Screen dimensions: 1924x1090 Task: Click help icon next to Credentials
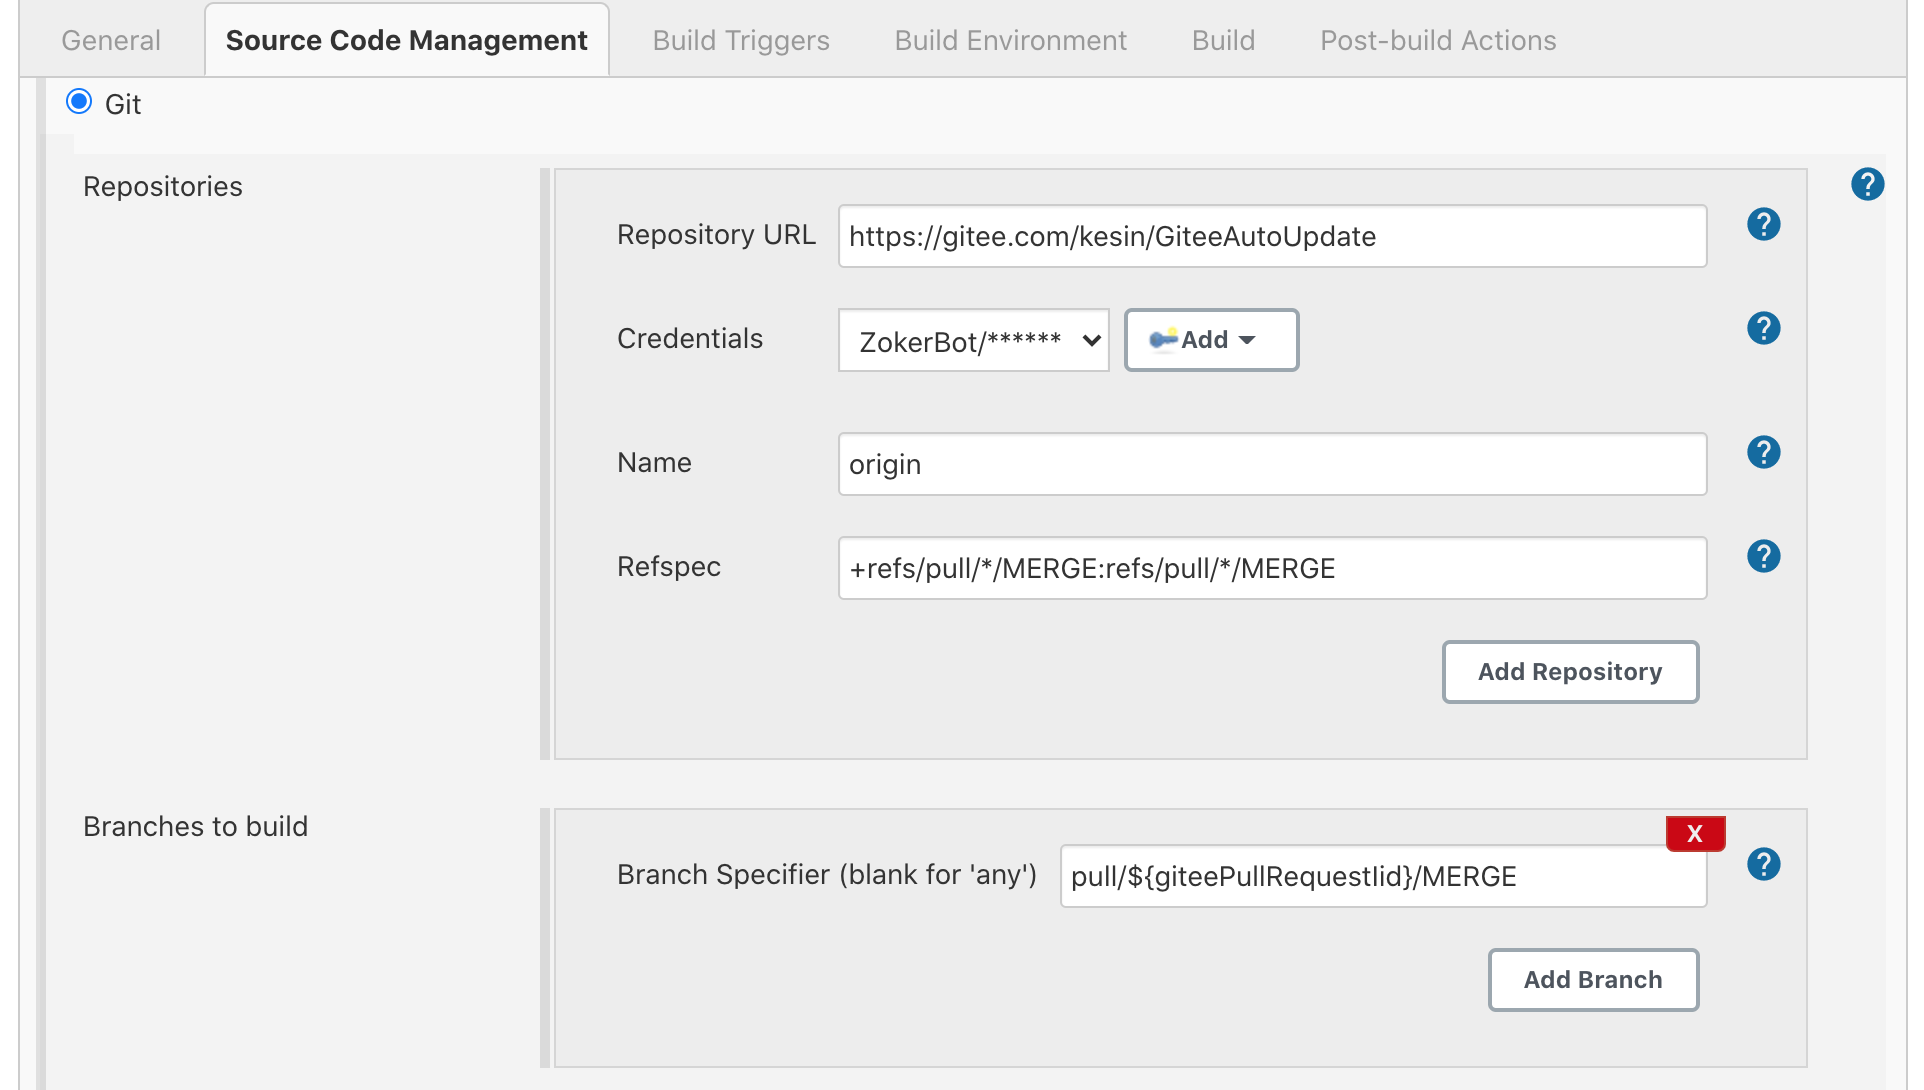point(1763,329)
